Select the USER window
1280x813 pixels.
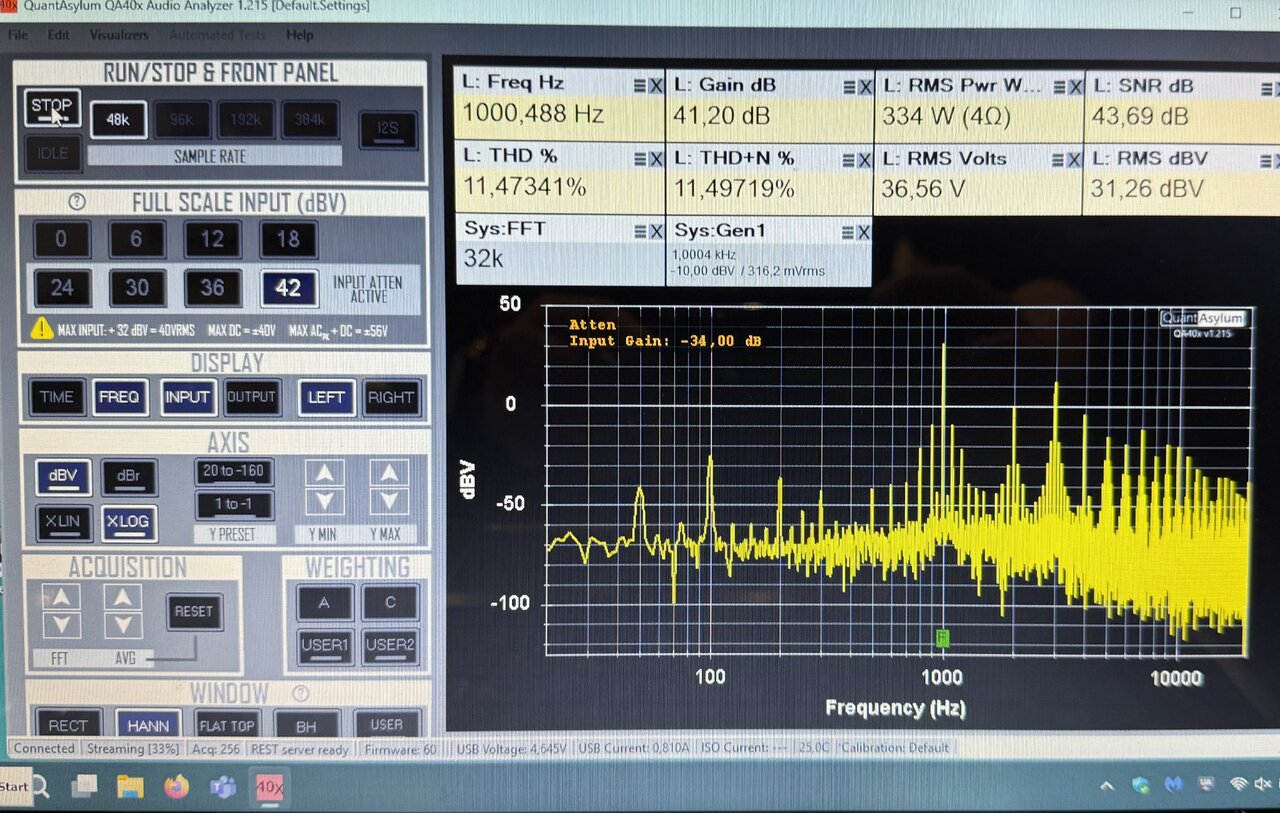[386, 725]
